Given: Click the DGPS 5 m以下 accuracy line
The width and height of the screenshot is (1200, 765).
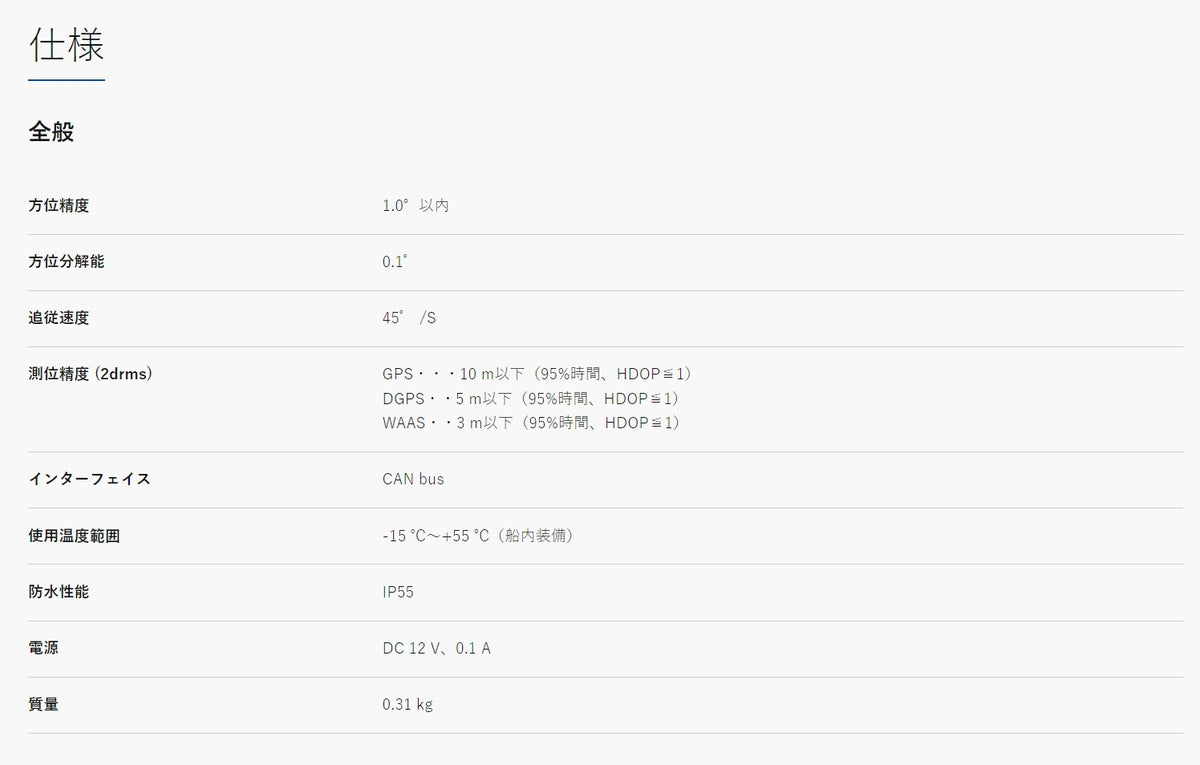Looking at the screenshot, I should point(531,399).
